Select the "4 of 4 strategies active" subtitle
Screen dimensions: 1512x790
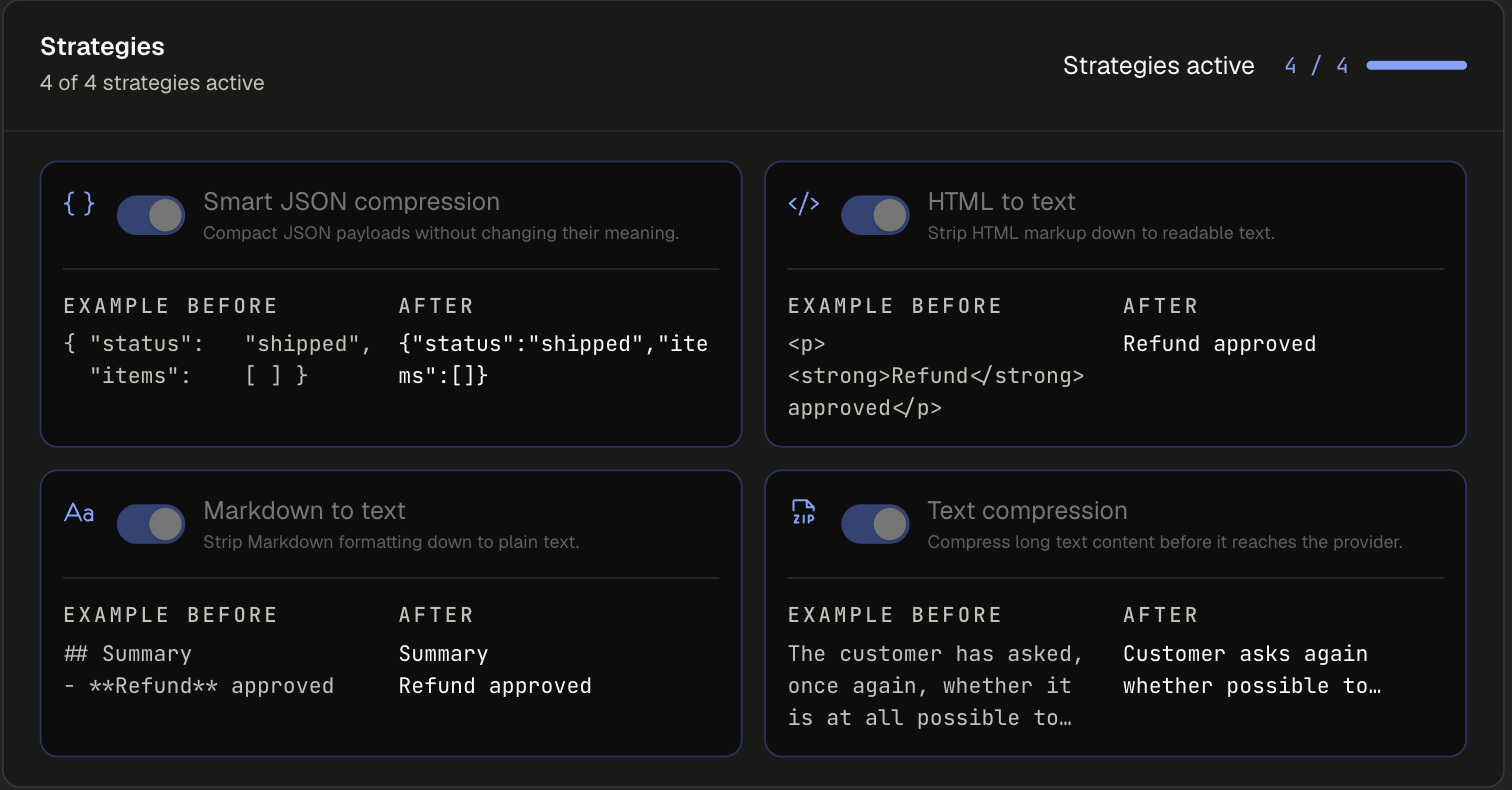click(x=152, y=83)
